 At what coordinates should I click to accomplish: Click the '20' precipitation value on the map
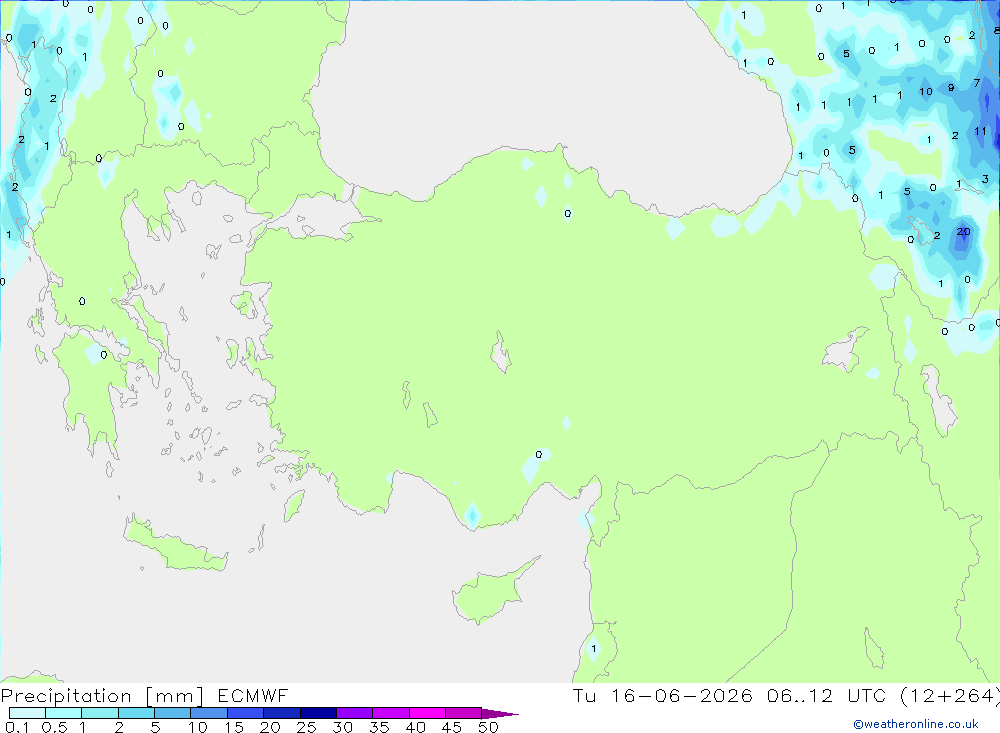point(963,232)
